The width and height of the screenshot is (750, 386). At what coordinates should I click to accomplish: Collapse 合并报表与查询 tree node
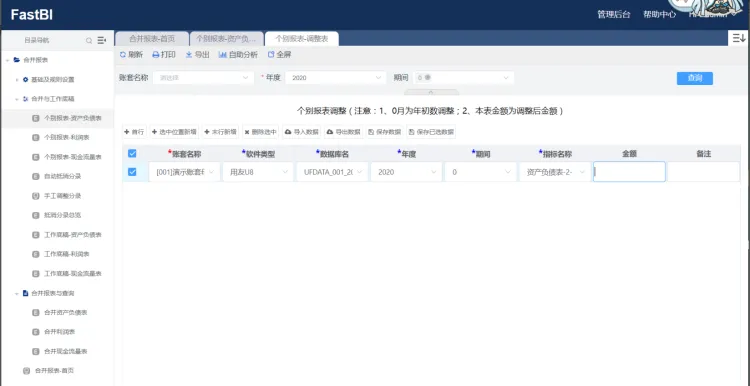(x=17, y=293)
